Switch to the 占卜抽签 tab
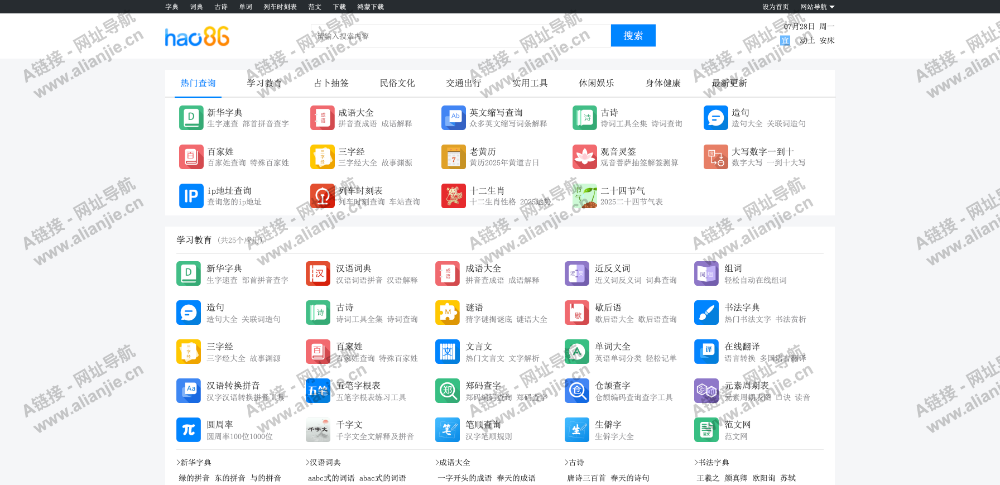This screenshot has height=485, width=1000. point(331,83)
